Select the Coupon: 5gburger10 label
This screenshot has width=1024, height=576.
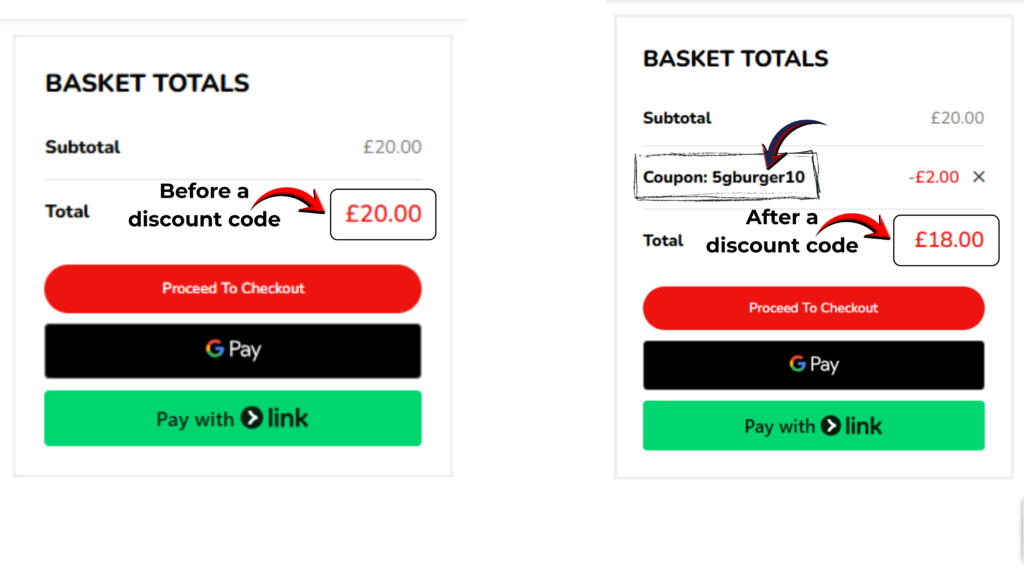tap(726, 177)
